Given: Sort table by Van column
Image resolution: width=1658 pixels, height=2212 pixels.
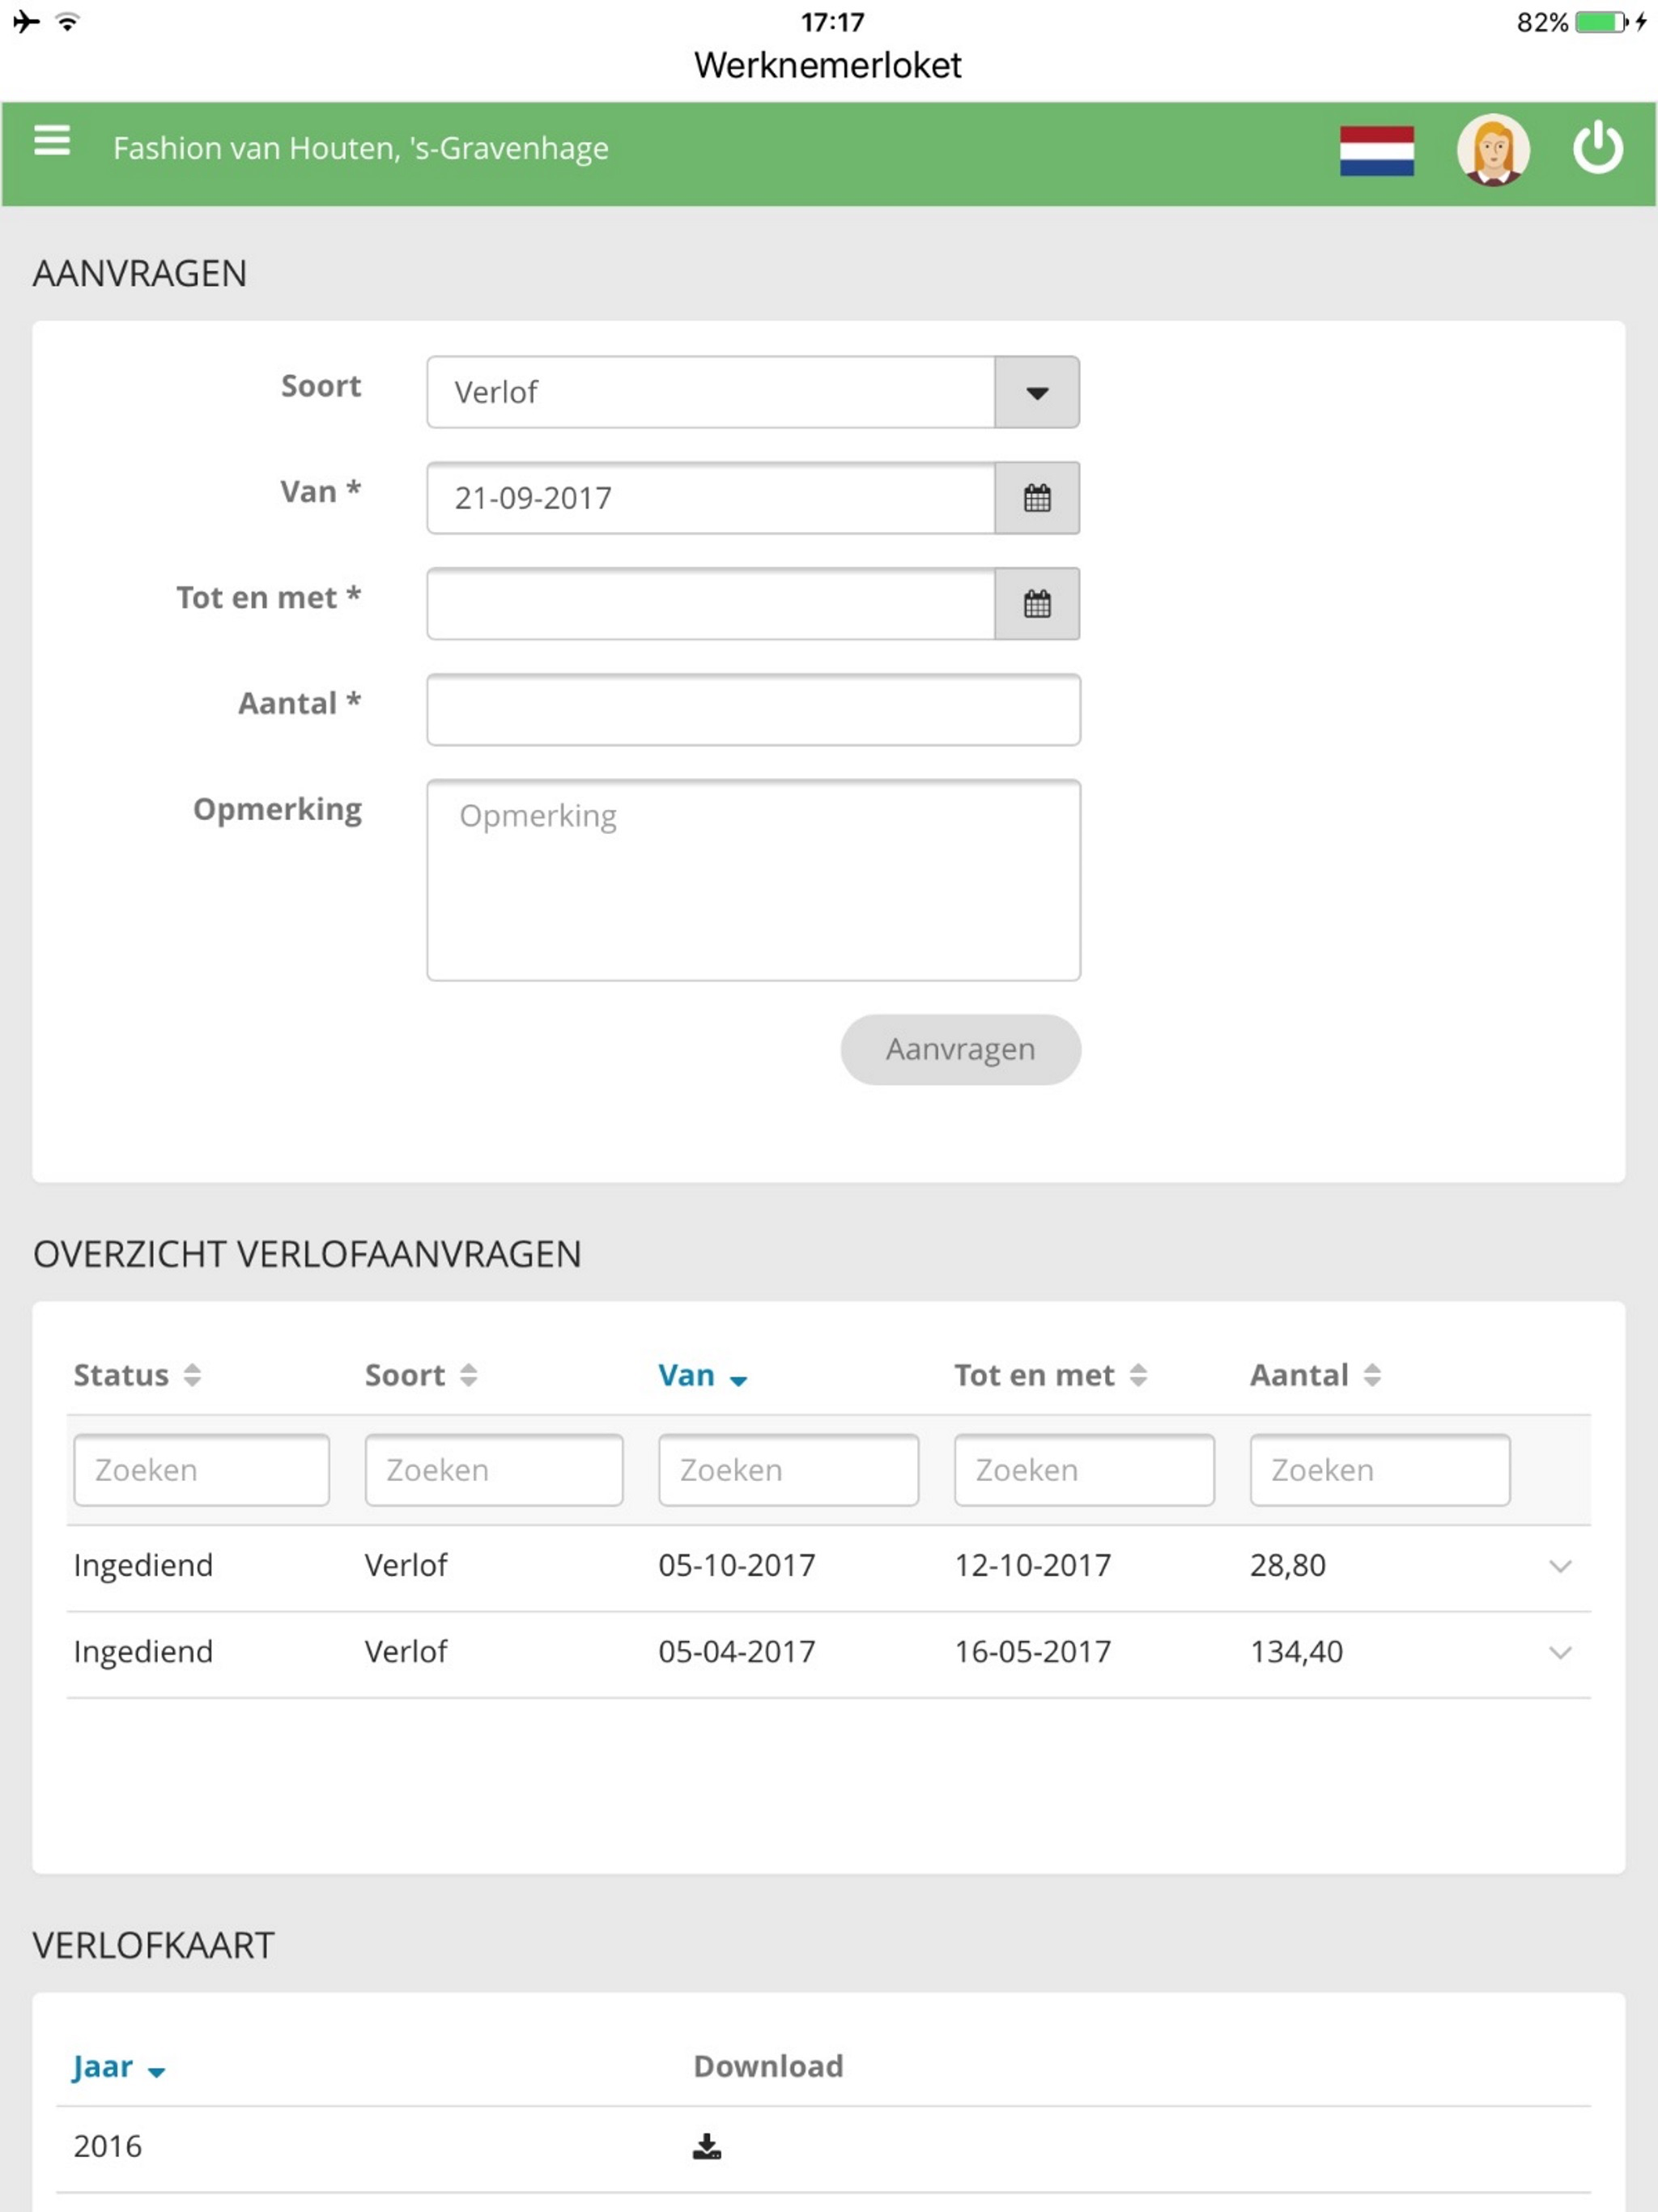Looking at the screenshot, I should tap(702, 1375).
